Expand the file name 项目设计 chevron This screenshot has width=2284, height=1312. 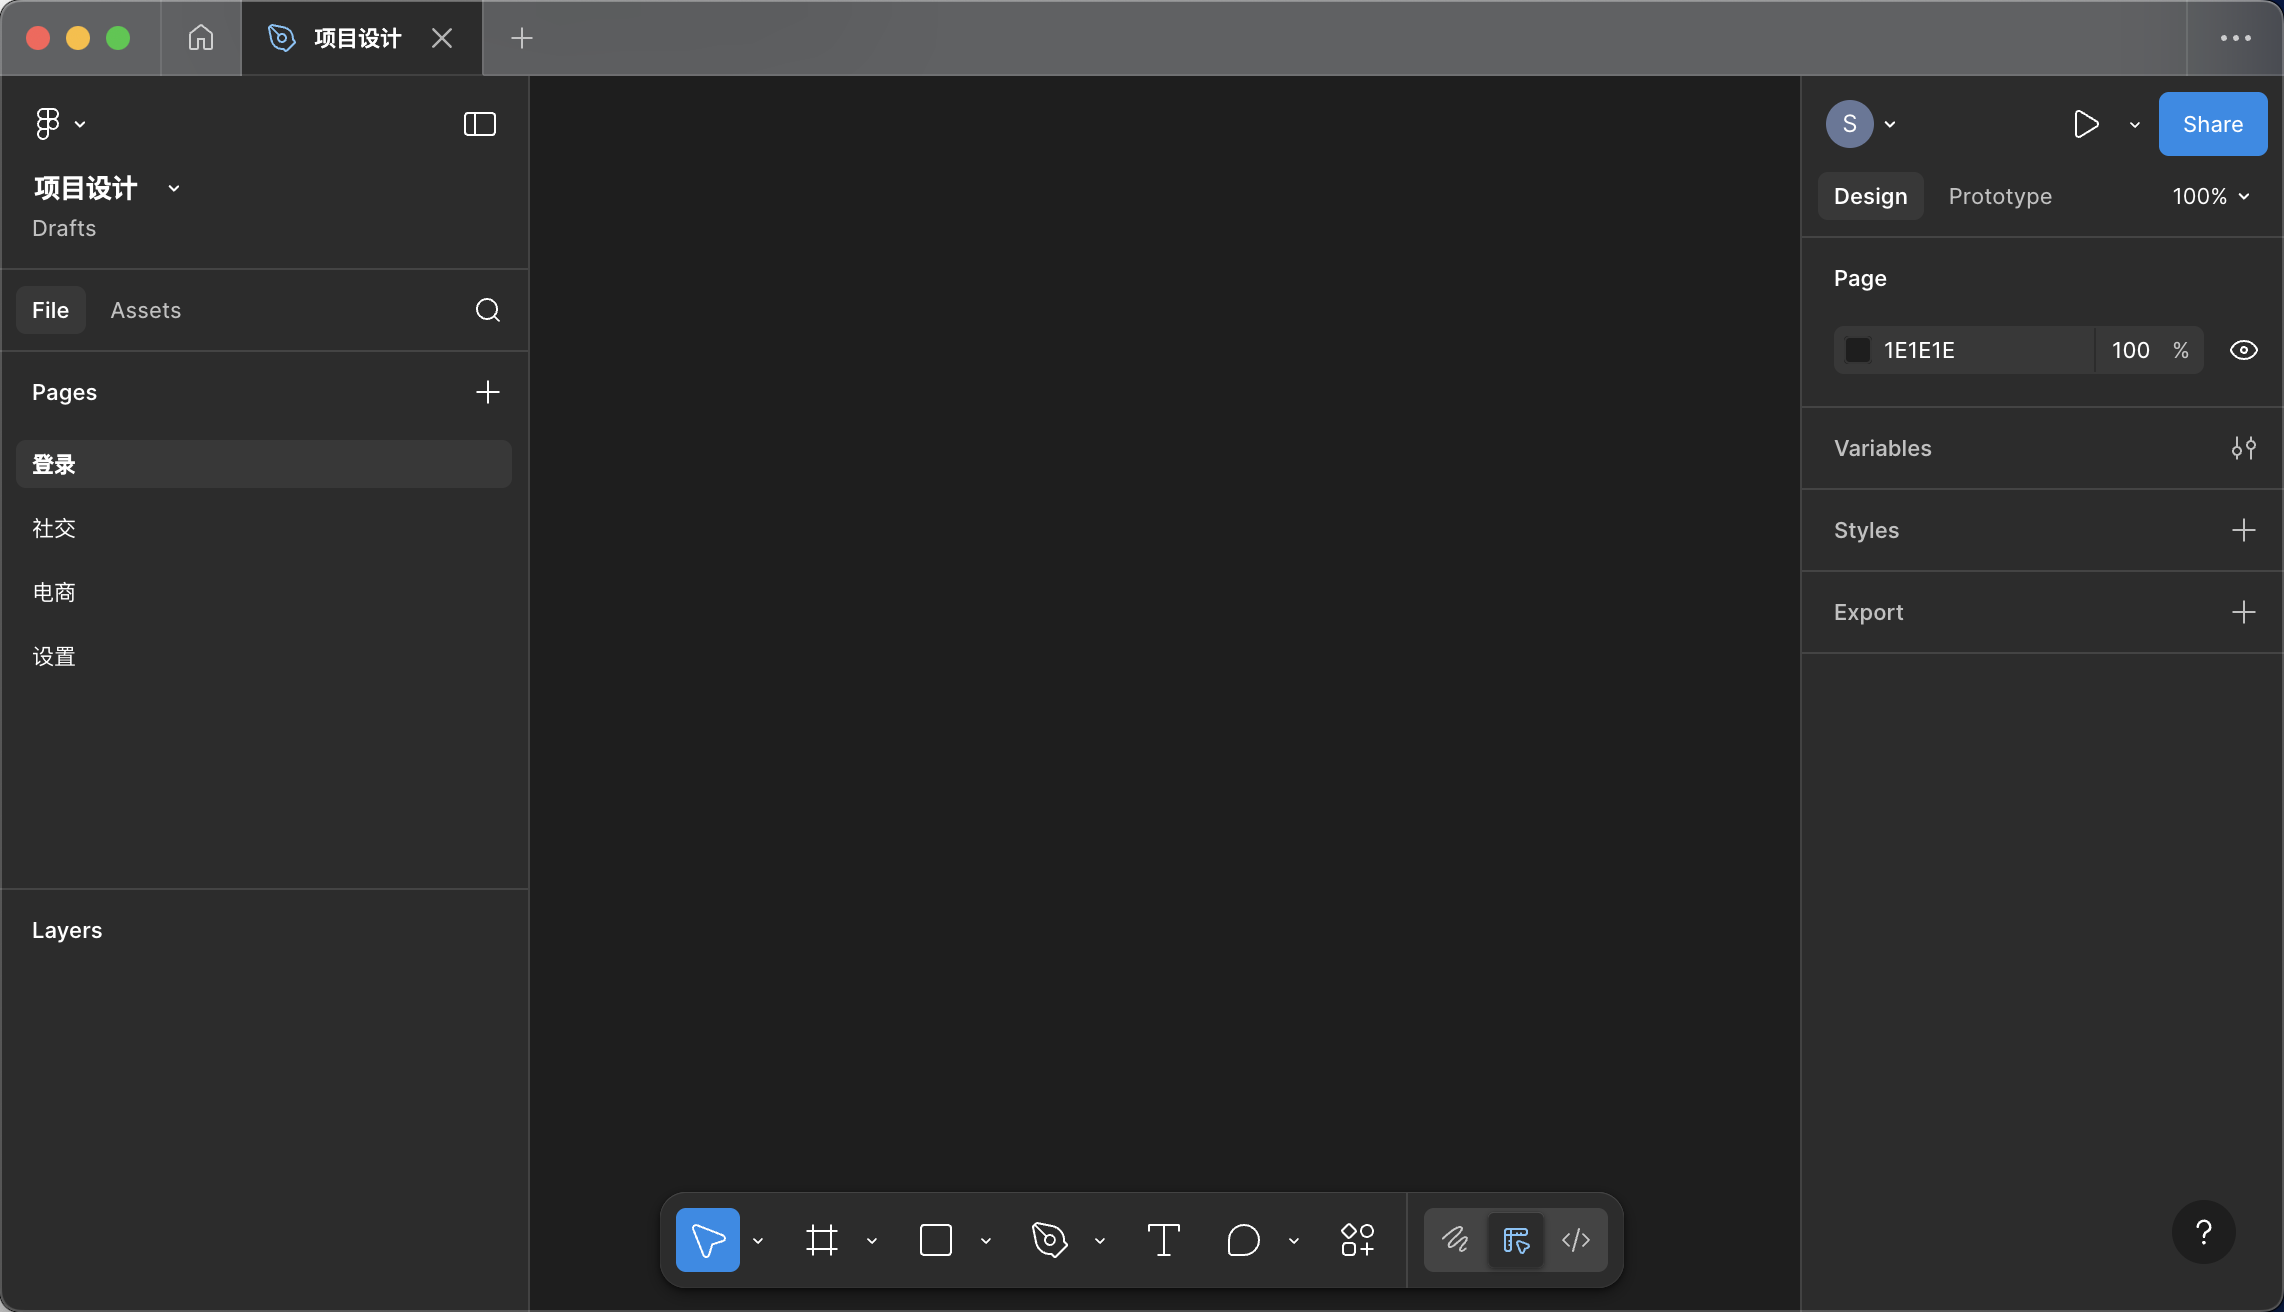174,188
